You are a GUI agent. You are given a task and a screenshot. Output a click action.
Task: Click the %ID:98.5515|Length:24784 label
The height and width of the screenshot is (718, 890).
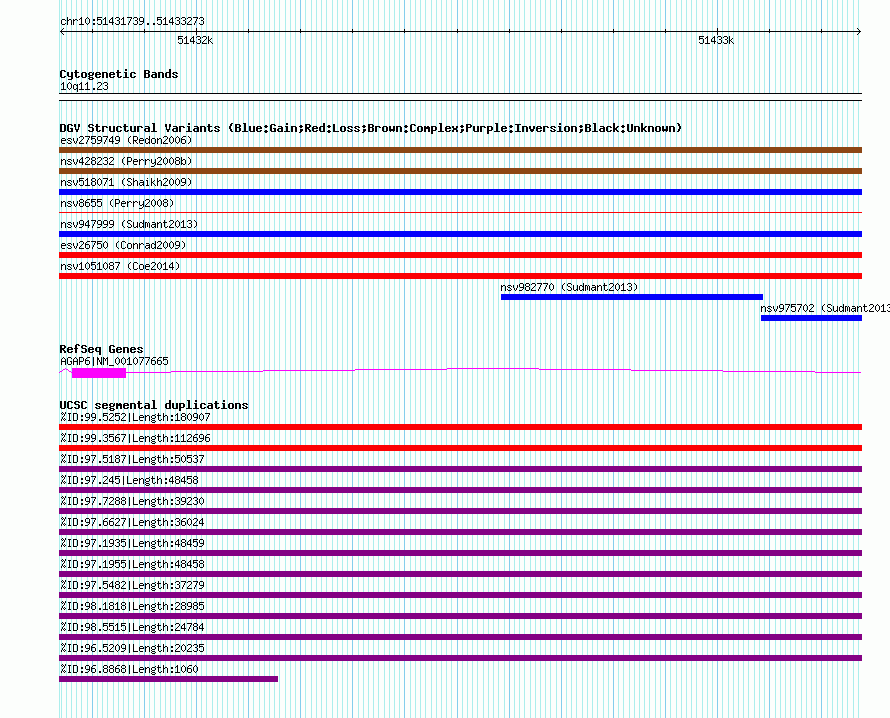(132, 627)
